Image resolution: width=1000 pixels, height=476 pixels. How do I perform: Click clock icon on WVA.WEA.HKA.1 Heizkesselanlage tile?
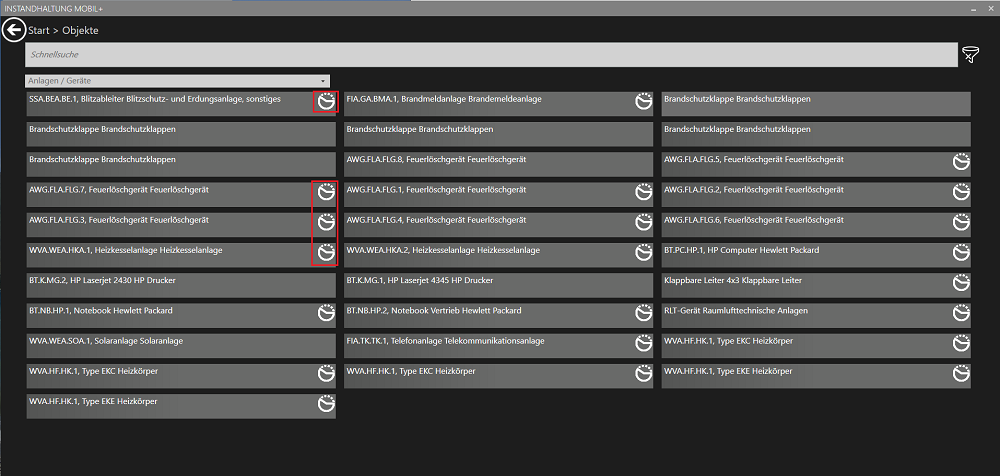[325, 253]
